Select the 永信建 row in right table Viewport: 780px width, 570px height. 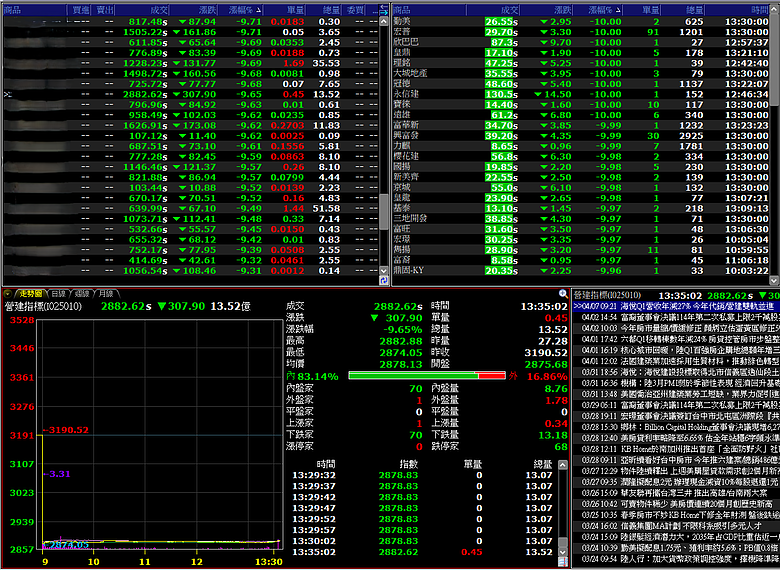point(580,94)
